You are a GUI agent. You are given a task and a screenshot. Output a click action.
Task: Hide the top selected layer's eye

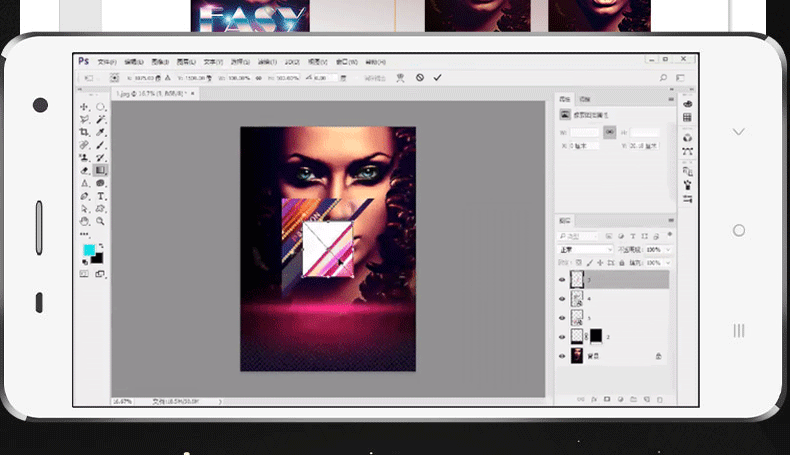[x=562, y=280]
